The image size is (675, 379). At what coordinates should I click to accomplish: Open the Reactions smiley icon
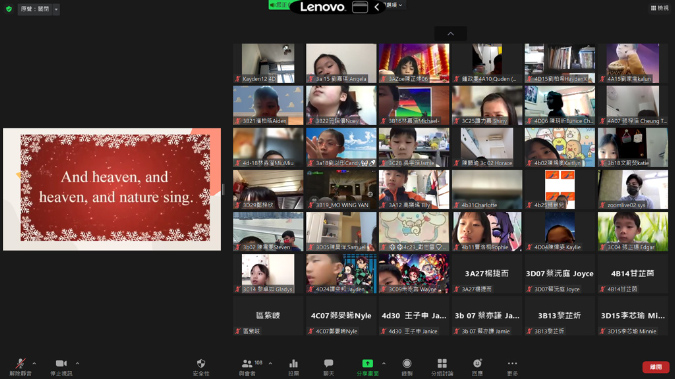click(477, 367)
